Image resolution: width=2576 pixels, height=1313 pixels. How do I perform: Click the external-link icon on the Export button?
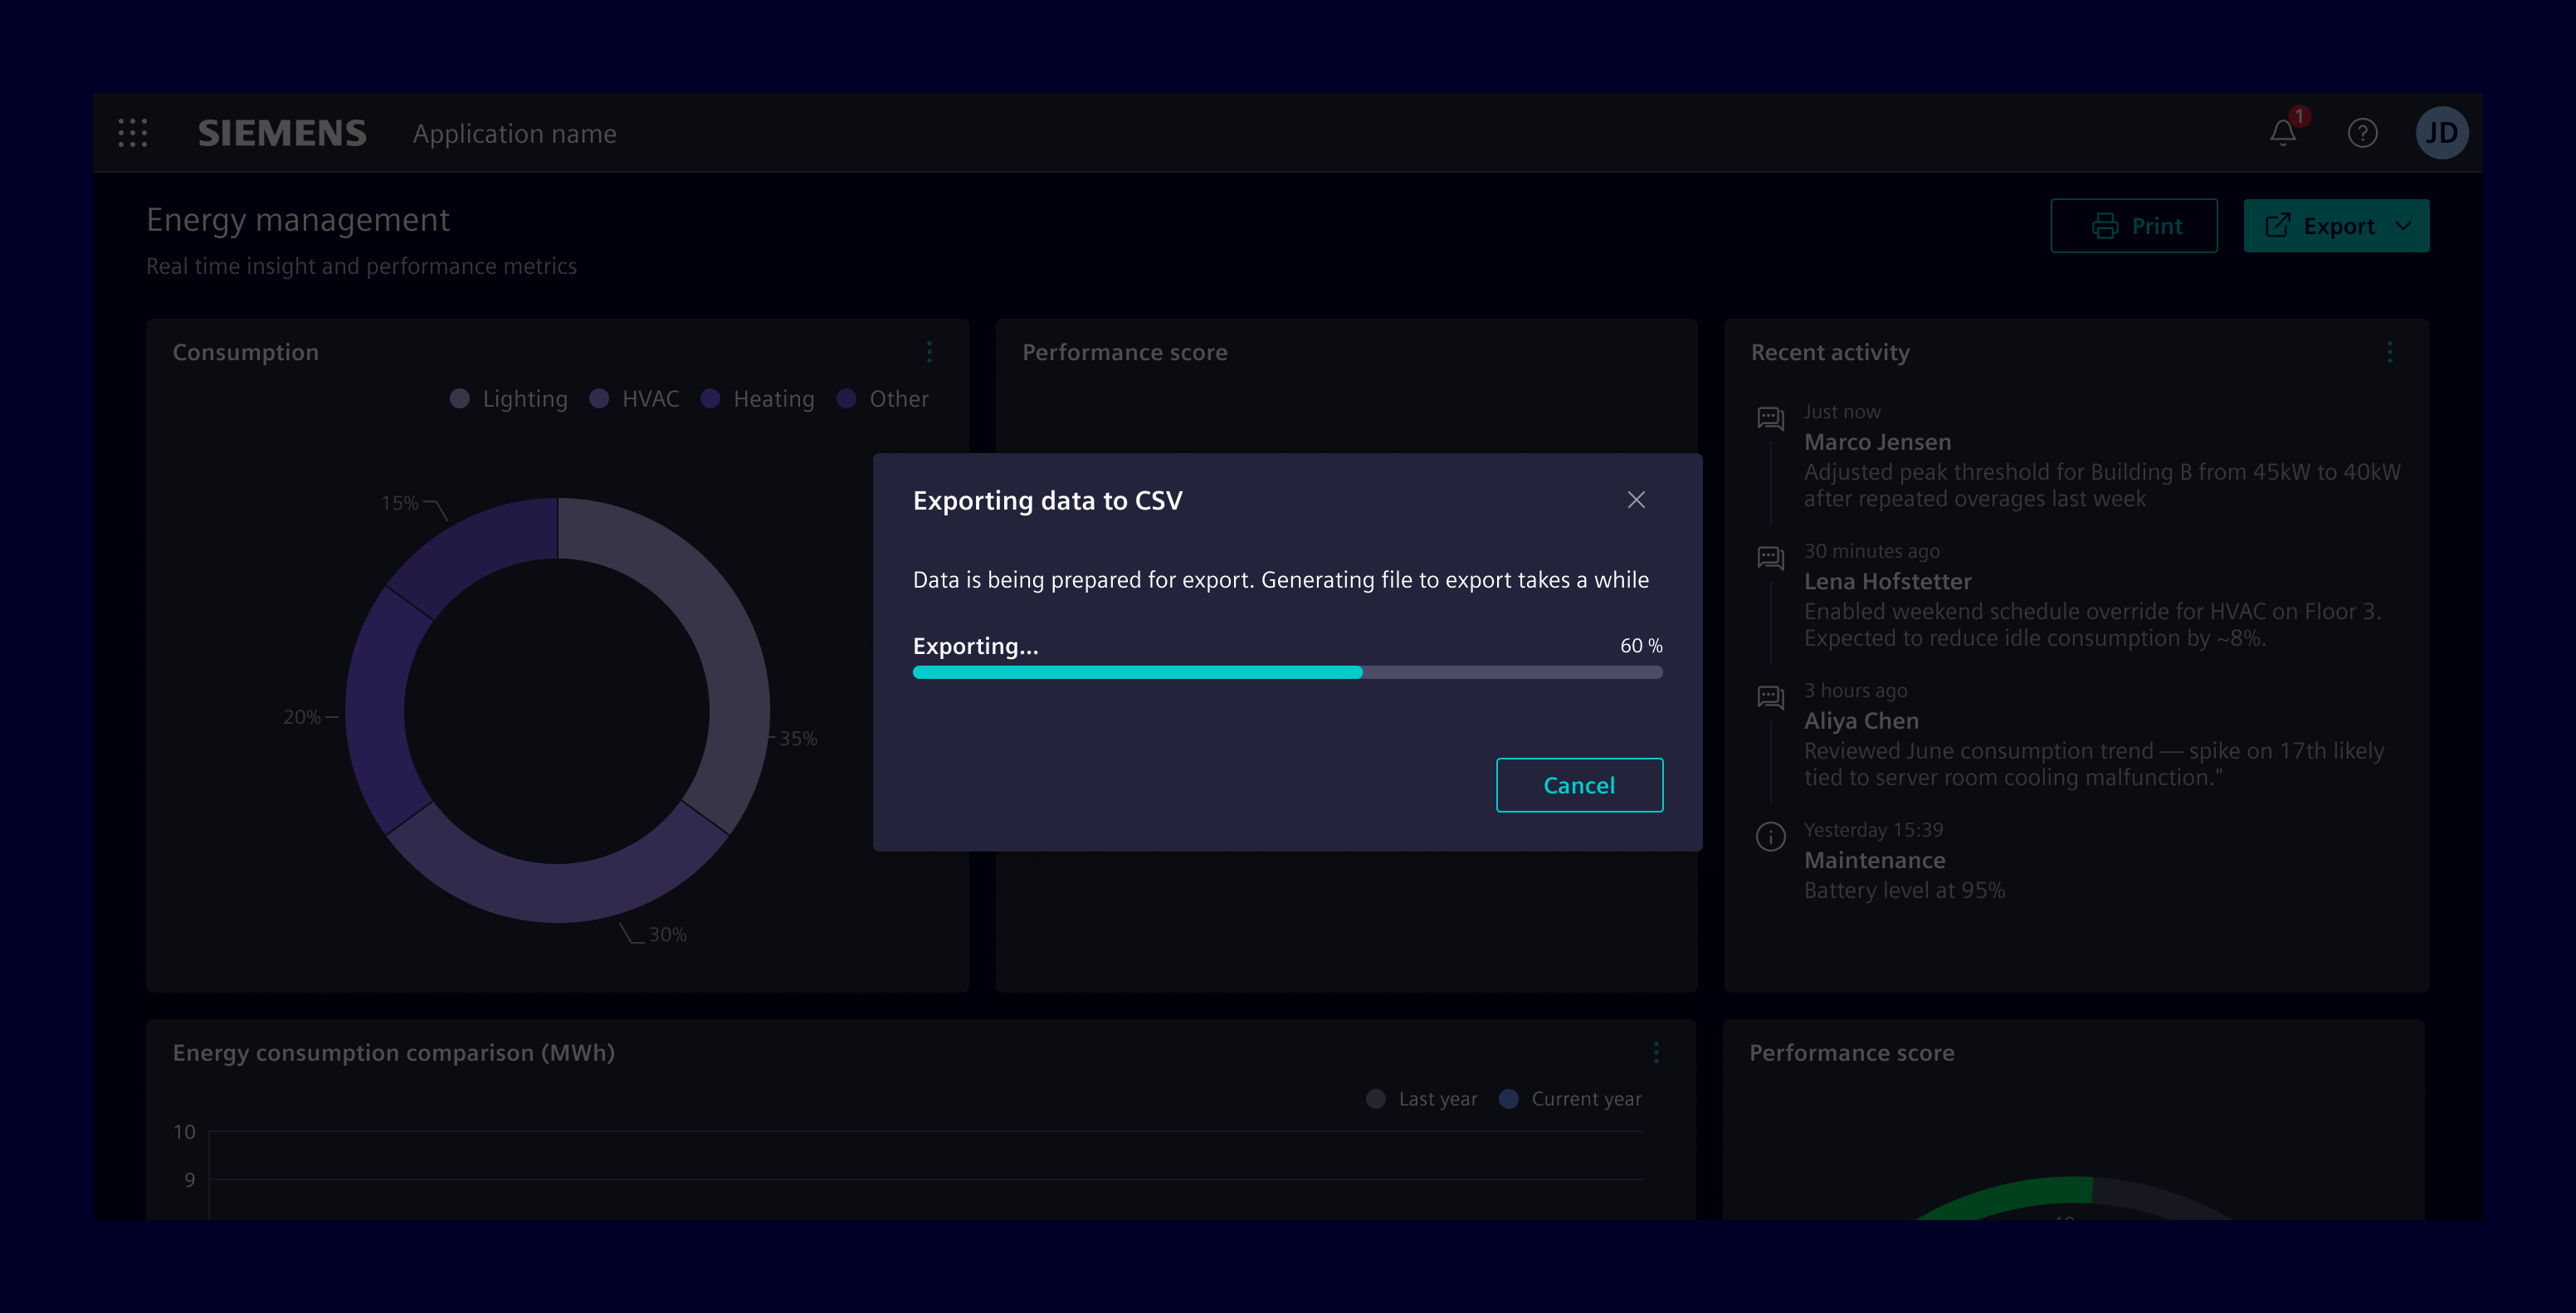2280,225
